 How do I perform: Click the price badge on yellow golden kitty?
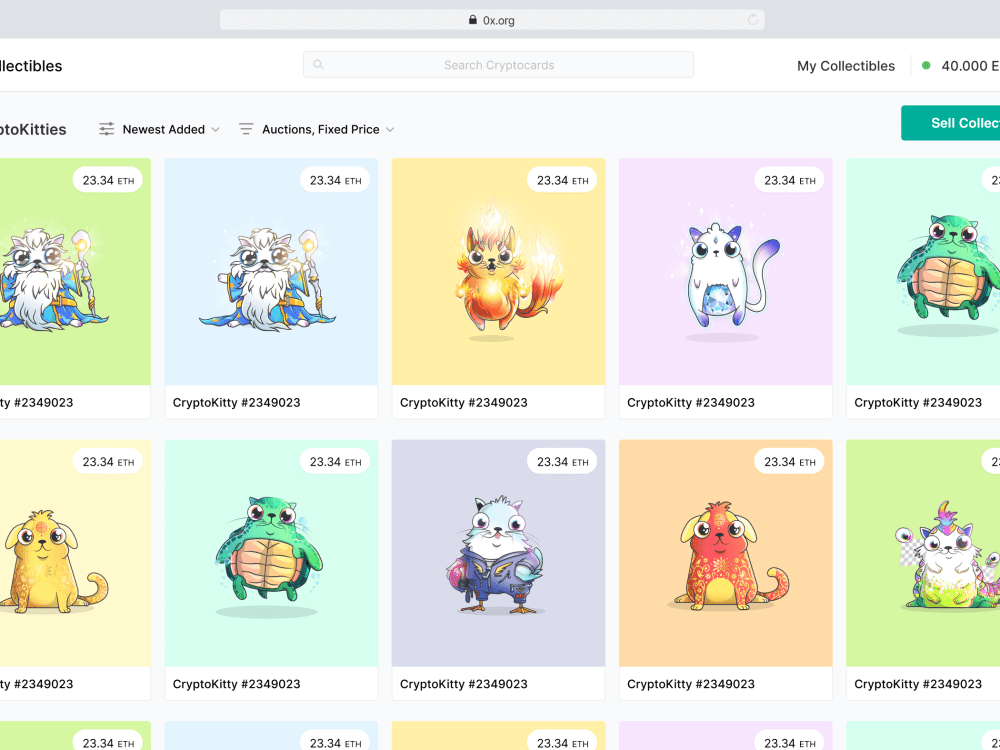pos(108,462)
